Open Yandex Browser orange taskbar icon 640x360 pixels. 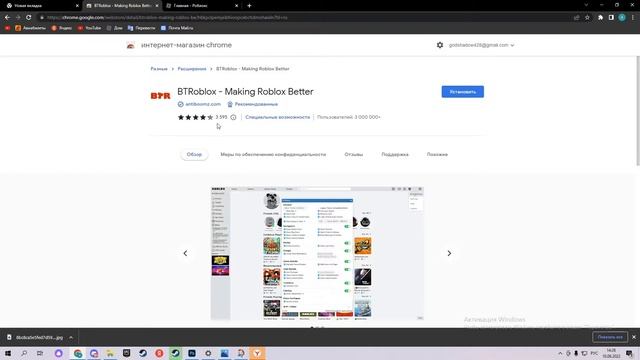pyautogui.click(x=257, y=353)
